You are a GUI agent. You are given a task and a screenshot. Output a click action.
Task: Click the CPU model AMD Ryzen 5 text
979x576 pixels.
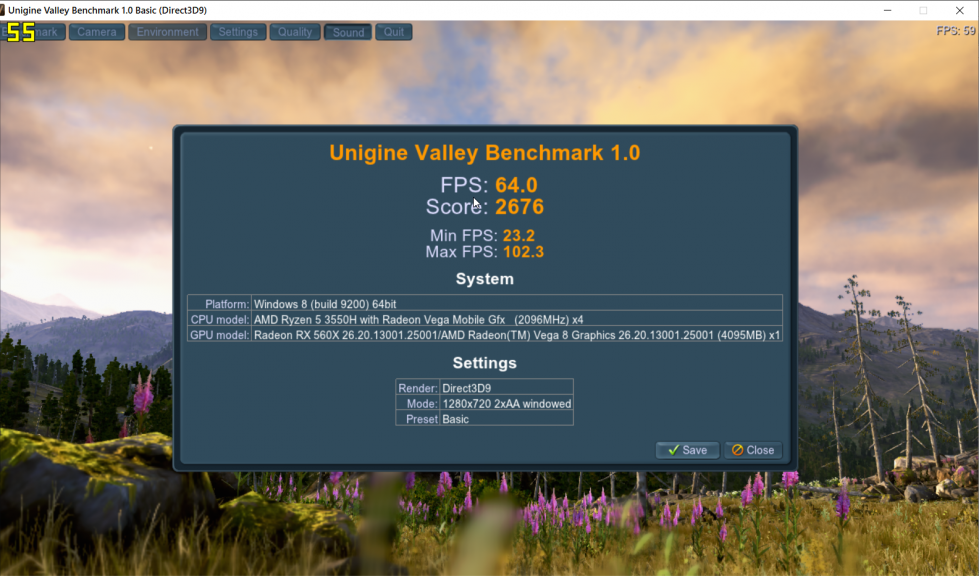click(x=418, y=320)
